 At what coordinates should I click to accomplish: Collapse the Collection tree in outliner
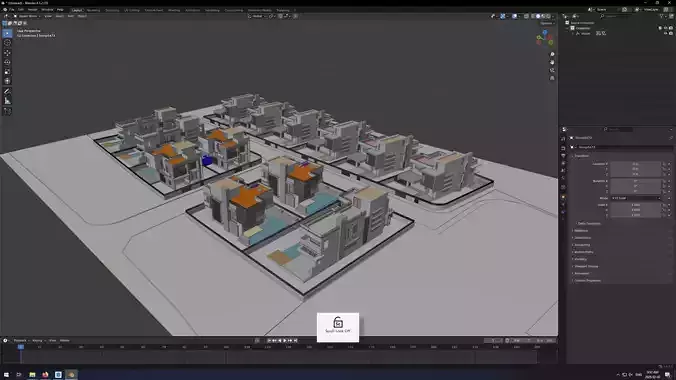click(x=568, y=28)
